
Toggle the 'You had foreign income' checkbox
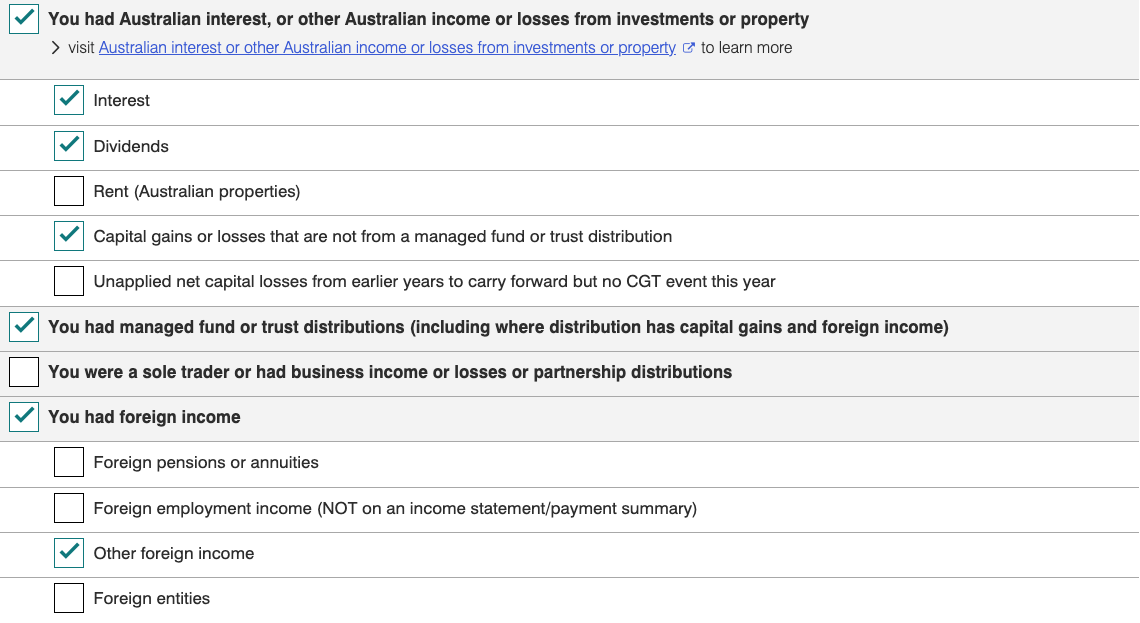point(24,417)
